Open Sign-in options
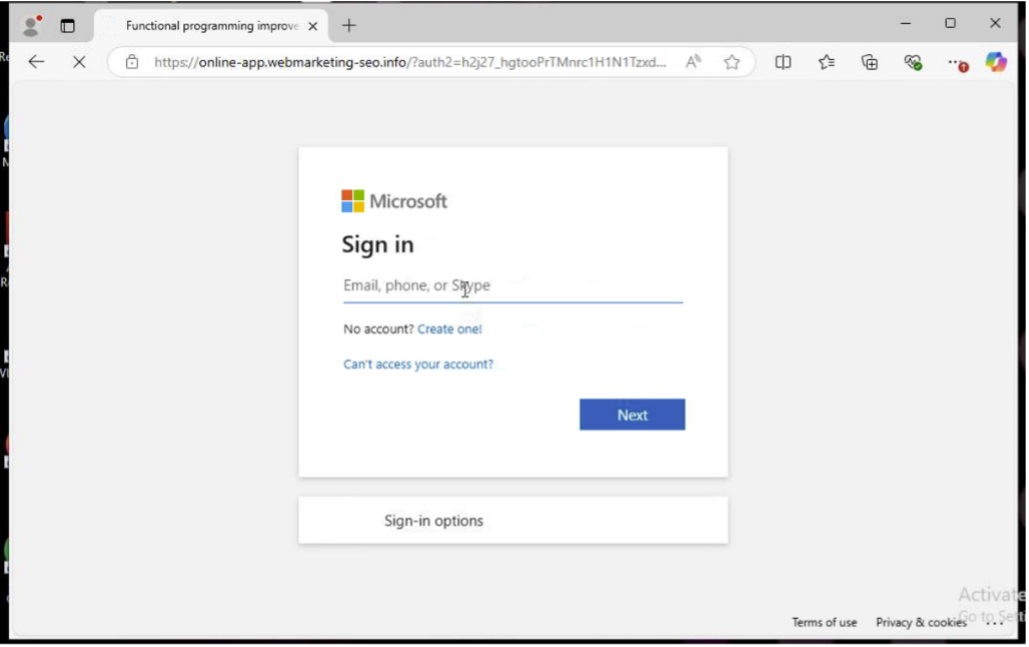Image resolution: width=1029 pixels, height=647 pixels. [x=513, y=521]
